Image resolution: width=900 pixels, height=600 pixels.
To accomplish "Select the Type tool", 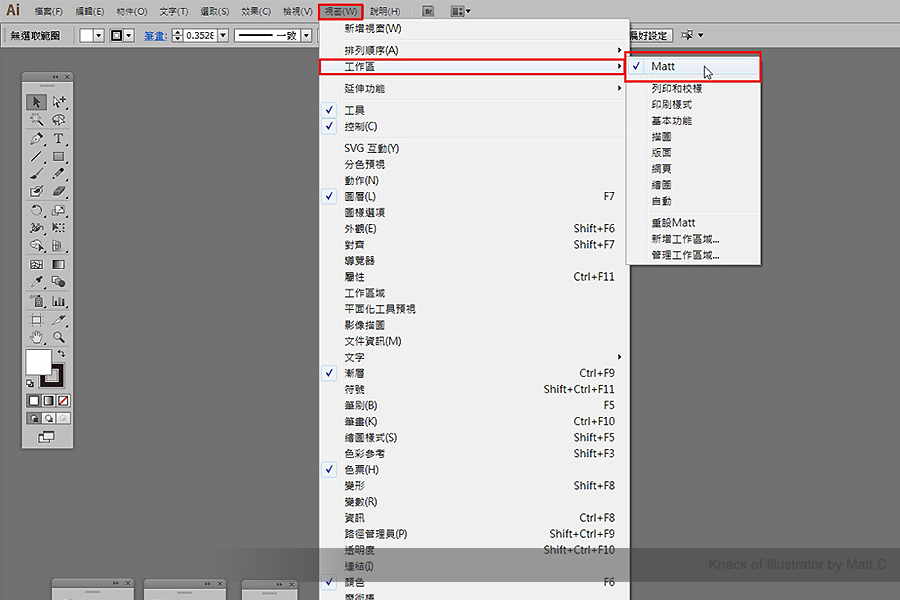I will 59,138.
